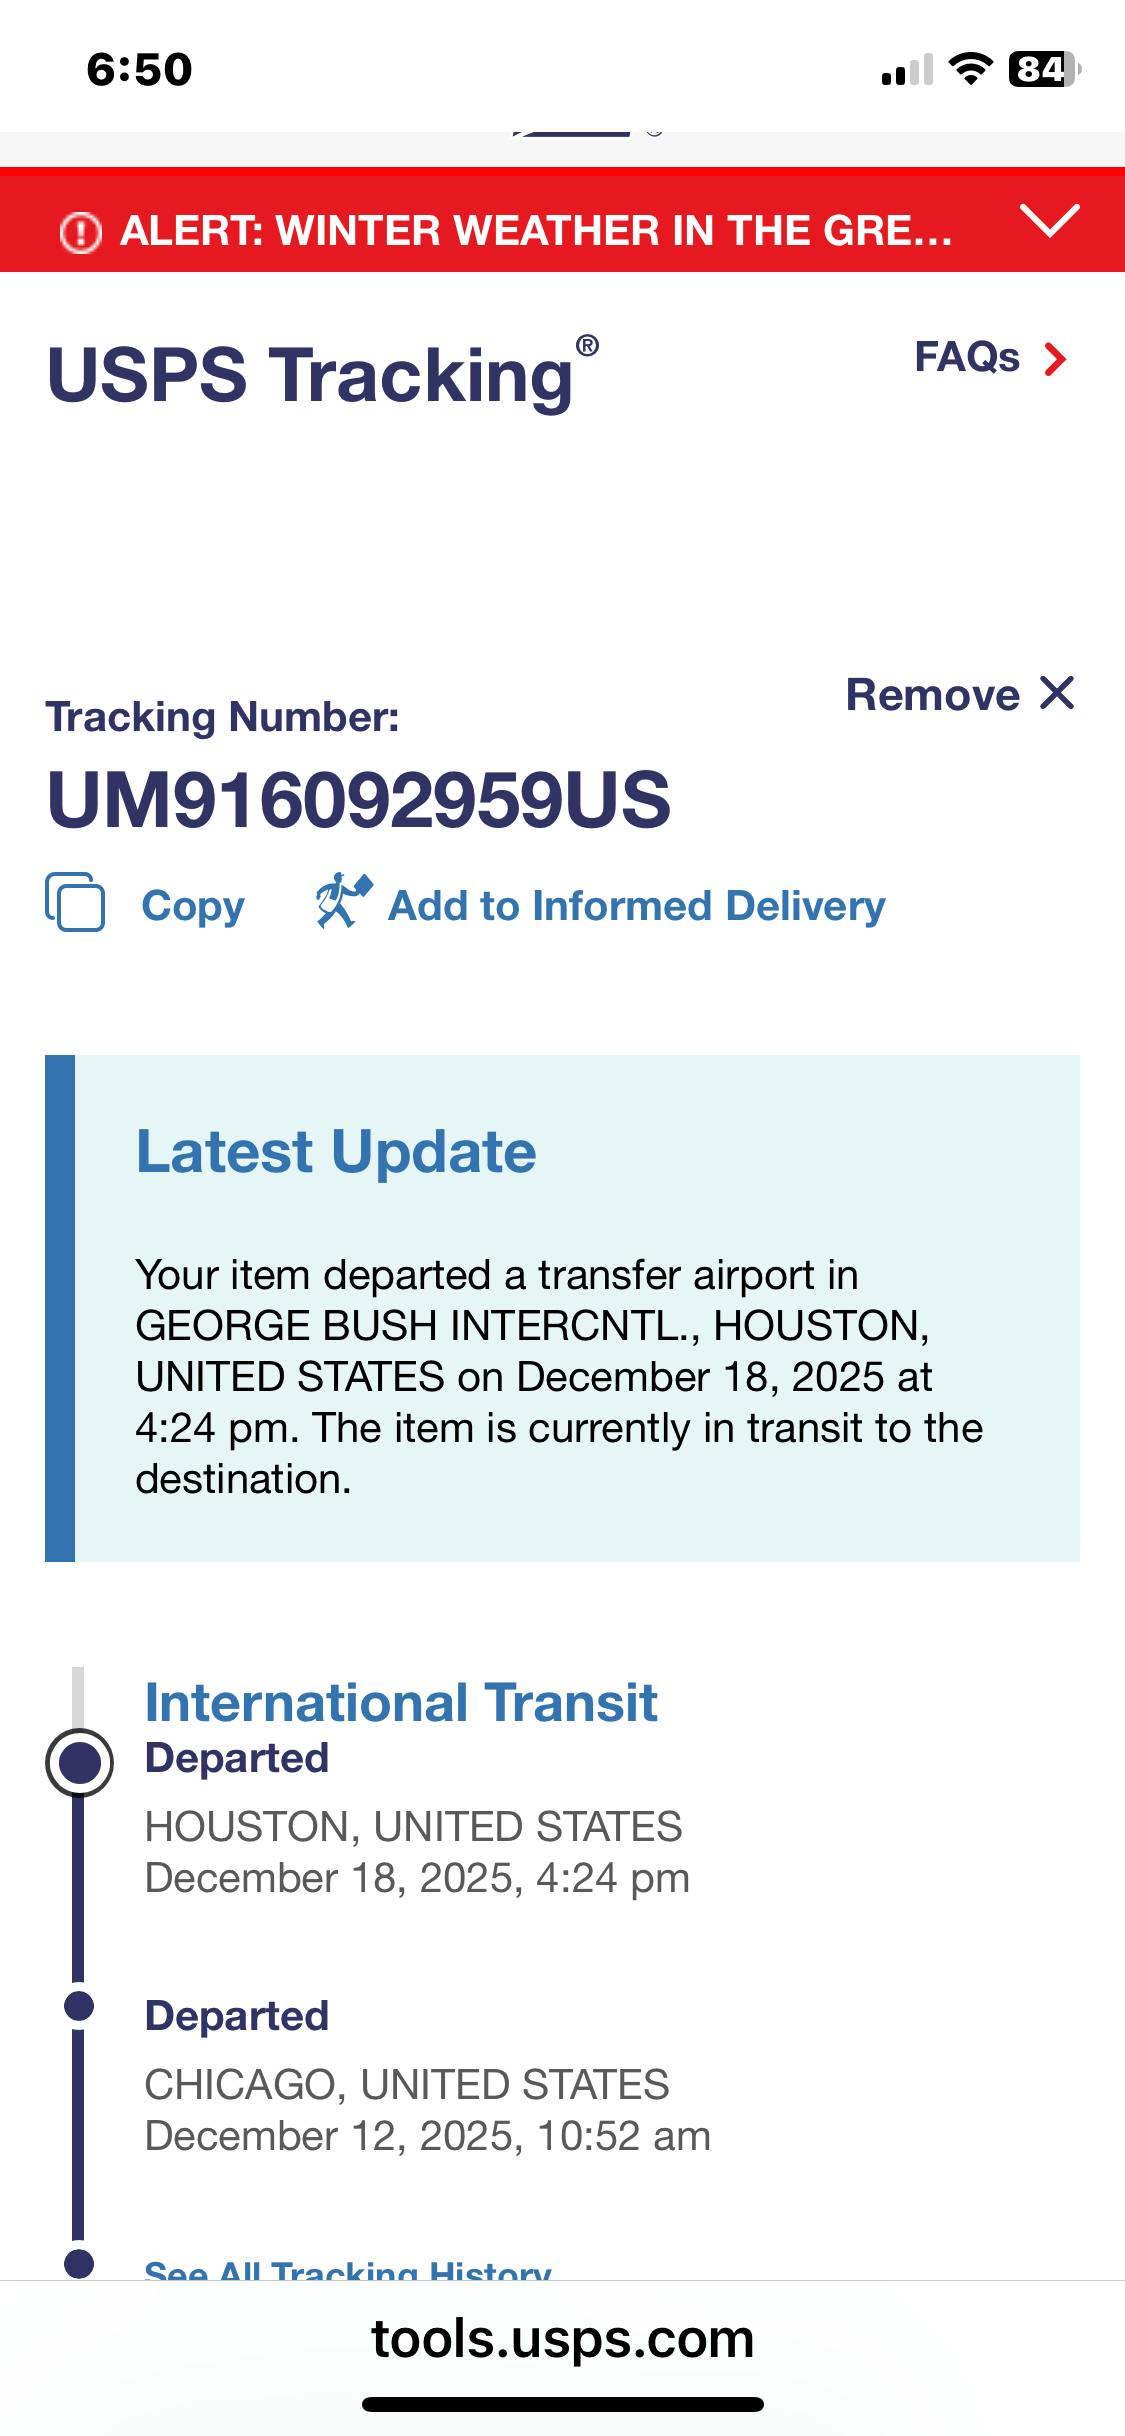The width and height of the screenshot is (1125, 2436).
Task: Tap the tracking number UM916092959US
Action: coord(358,800)
